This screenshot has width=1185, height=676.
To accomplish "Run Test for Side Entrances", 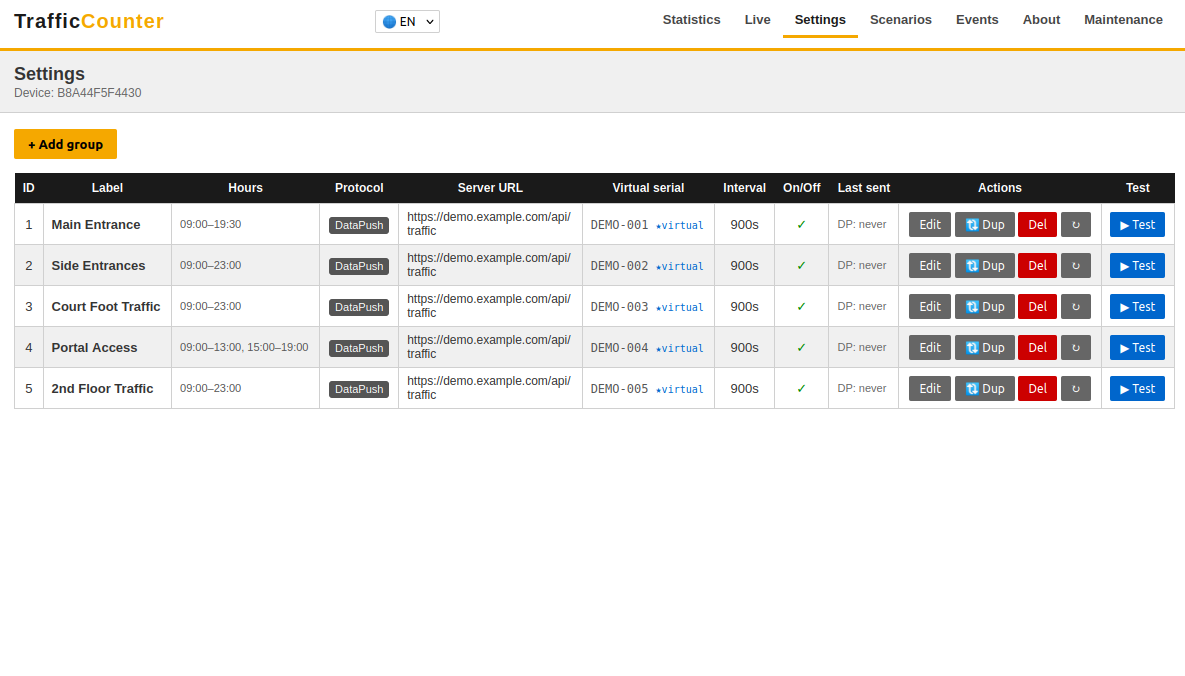I will point(1137,265).
